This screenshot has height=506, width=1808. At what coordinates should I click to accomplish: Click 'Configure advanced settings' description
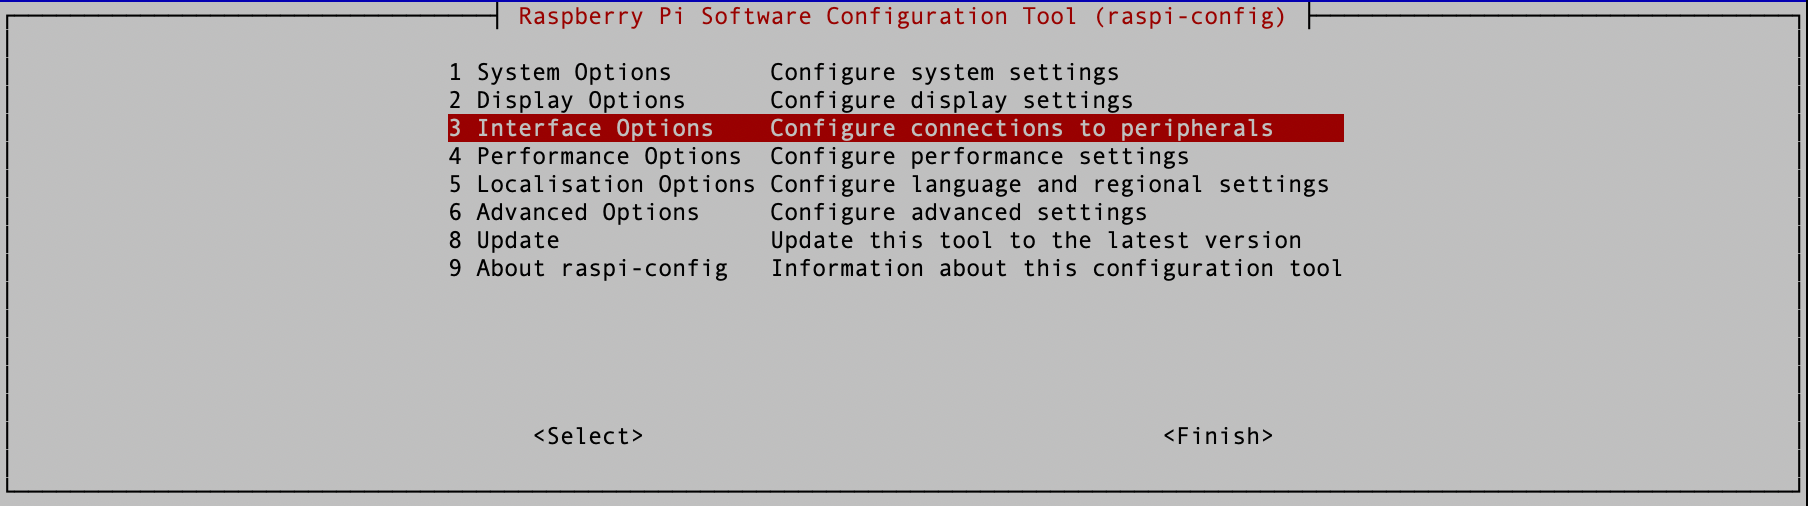coord(959,213)
